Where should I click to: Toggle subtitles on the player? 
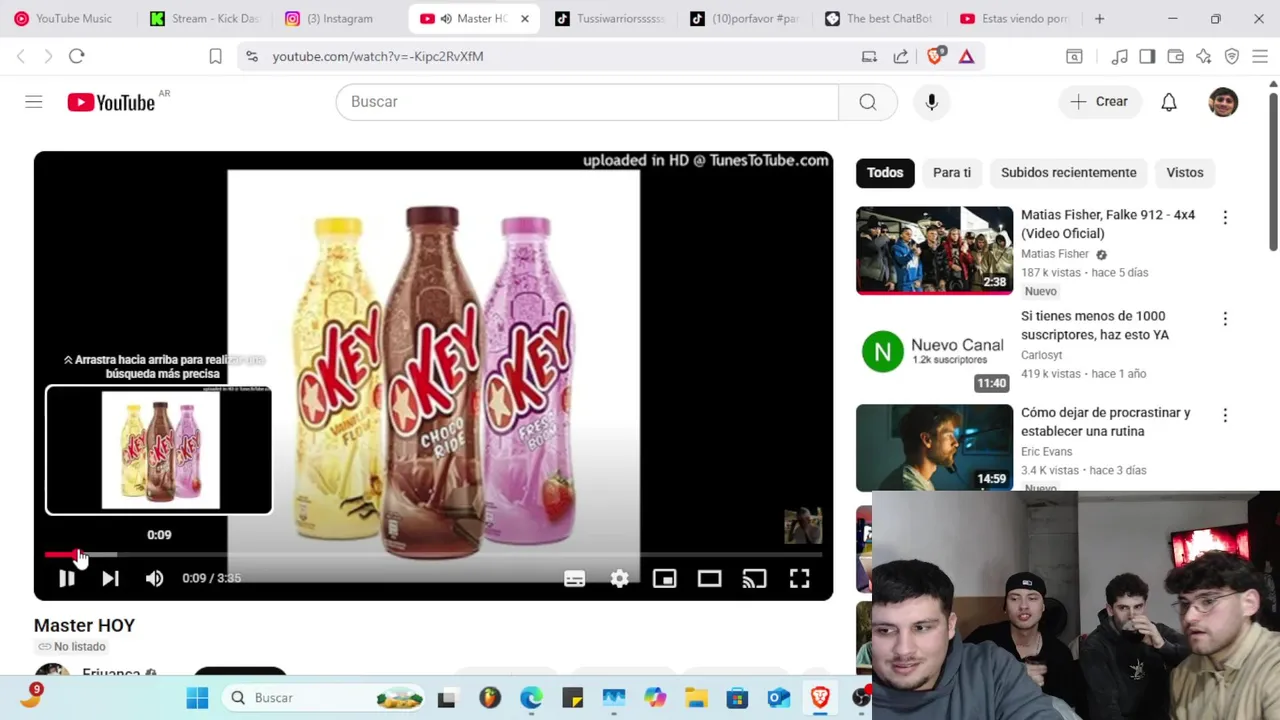click(574, 578)
